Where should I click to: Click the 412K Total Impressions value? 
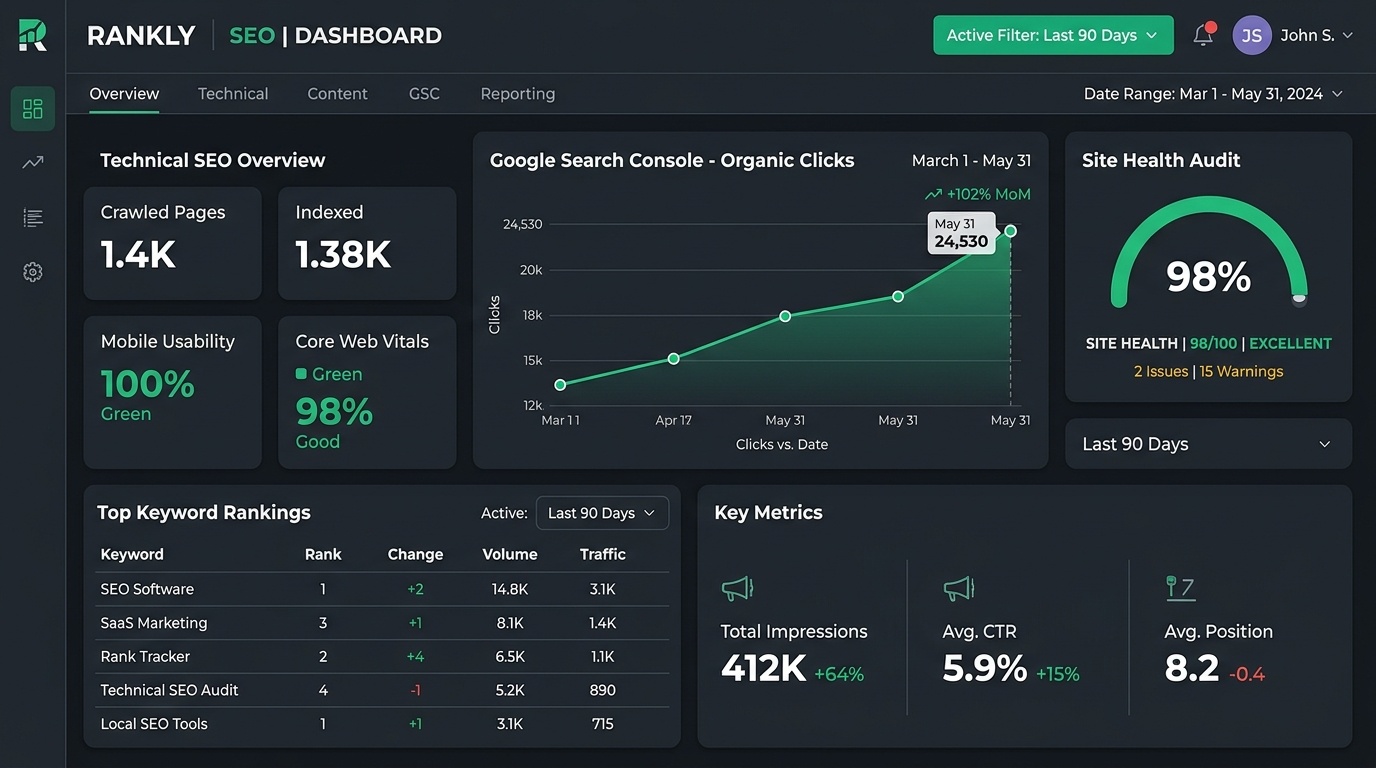pos(763,669)
